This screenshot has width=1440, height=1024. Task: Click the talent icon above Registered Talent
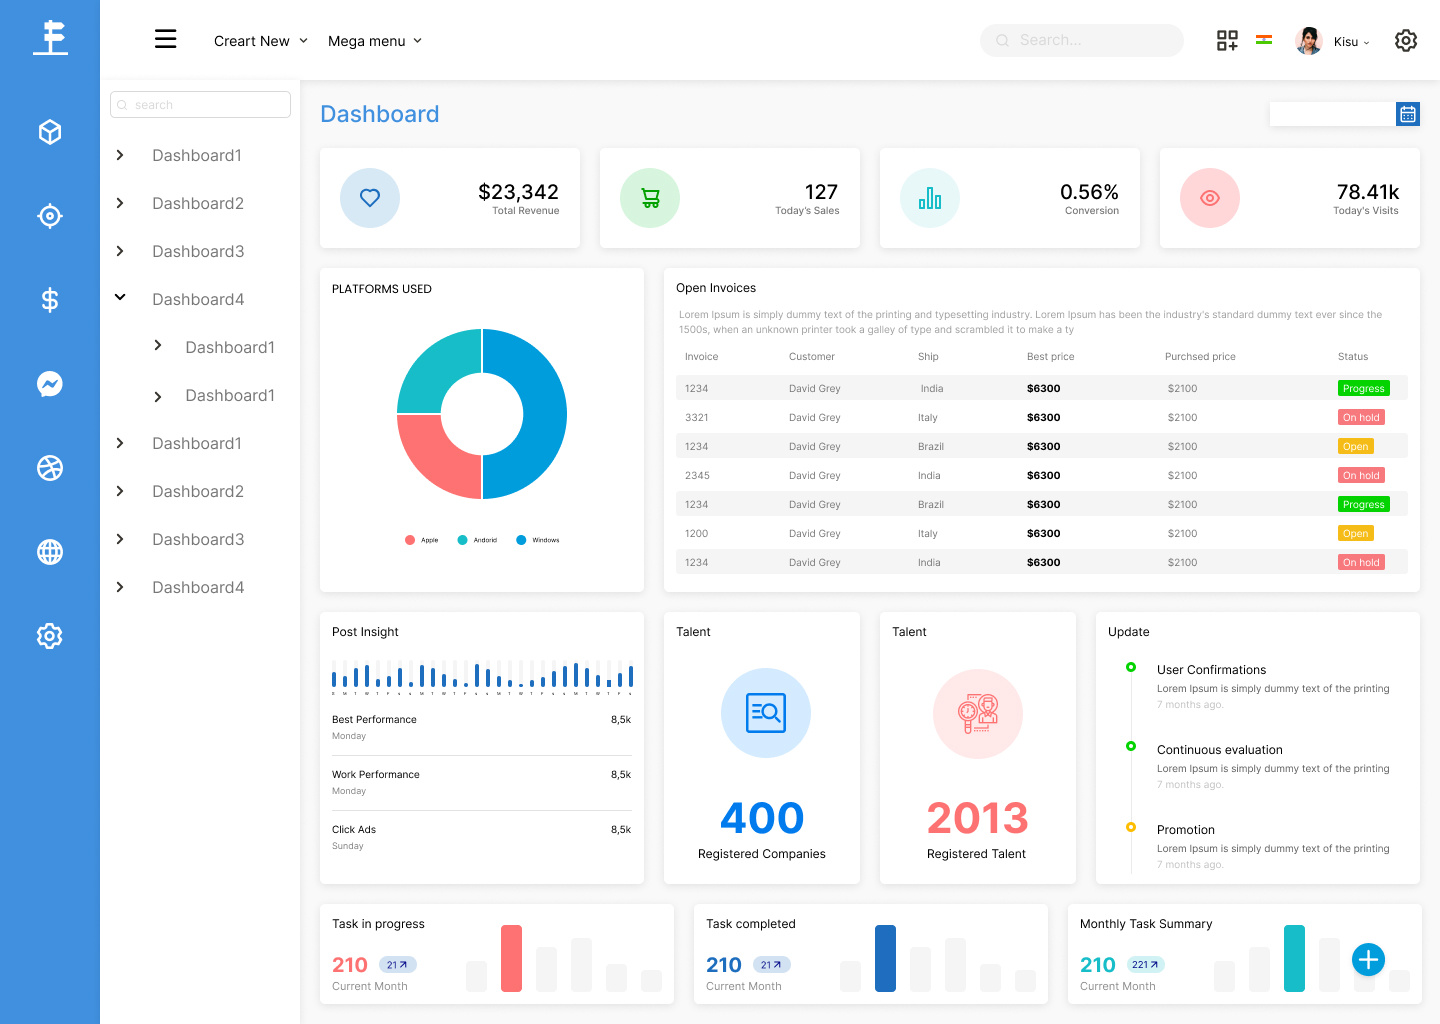[x=978, y=713]
